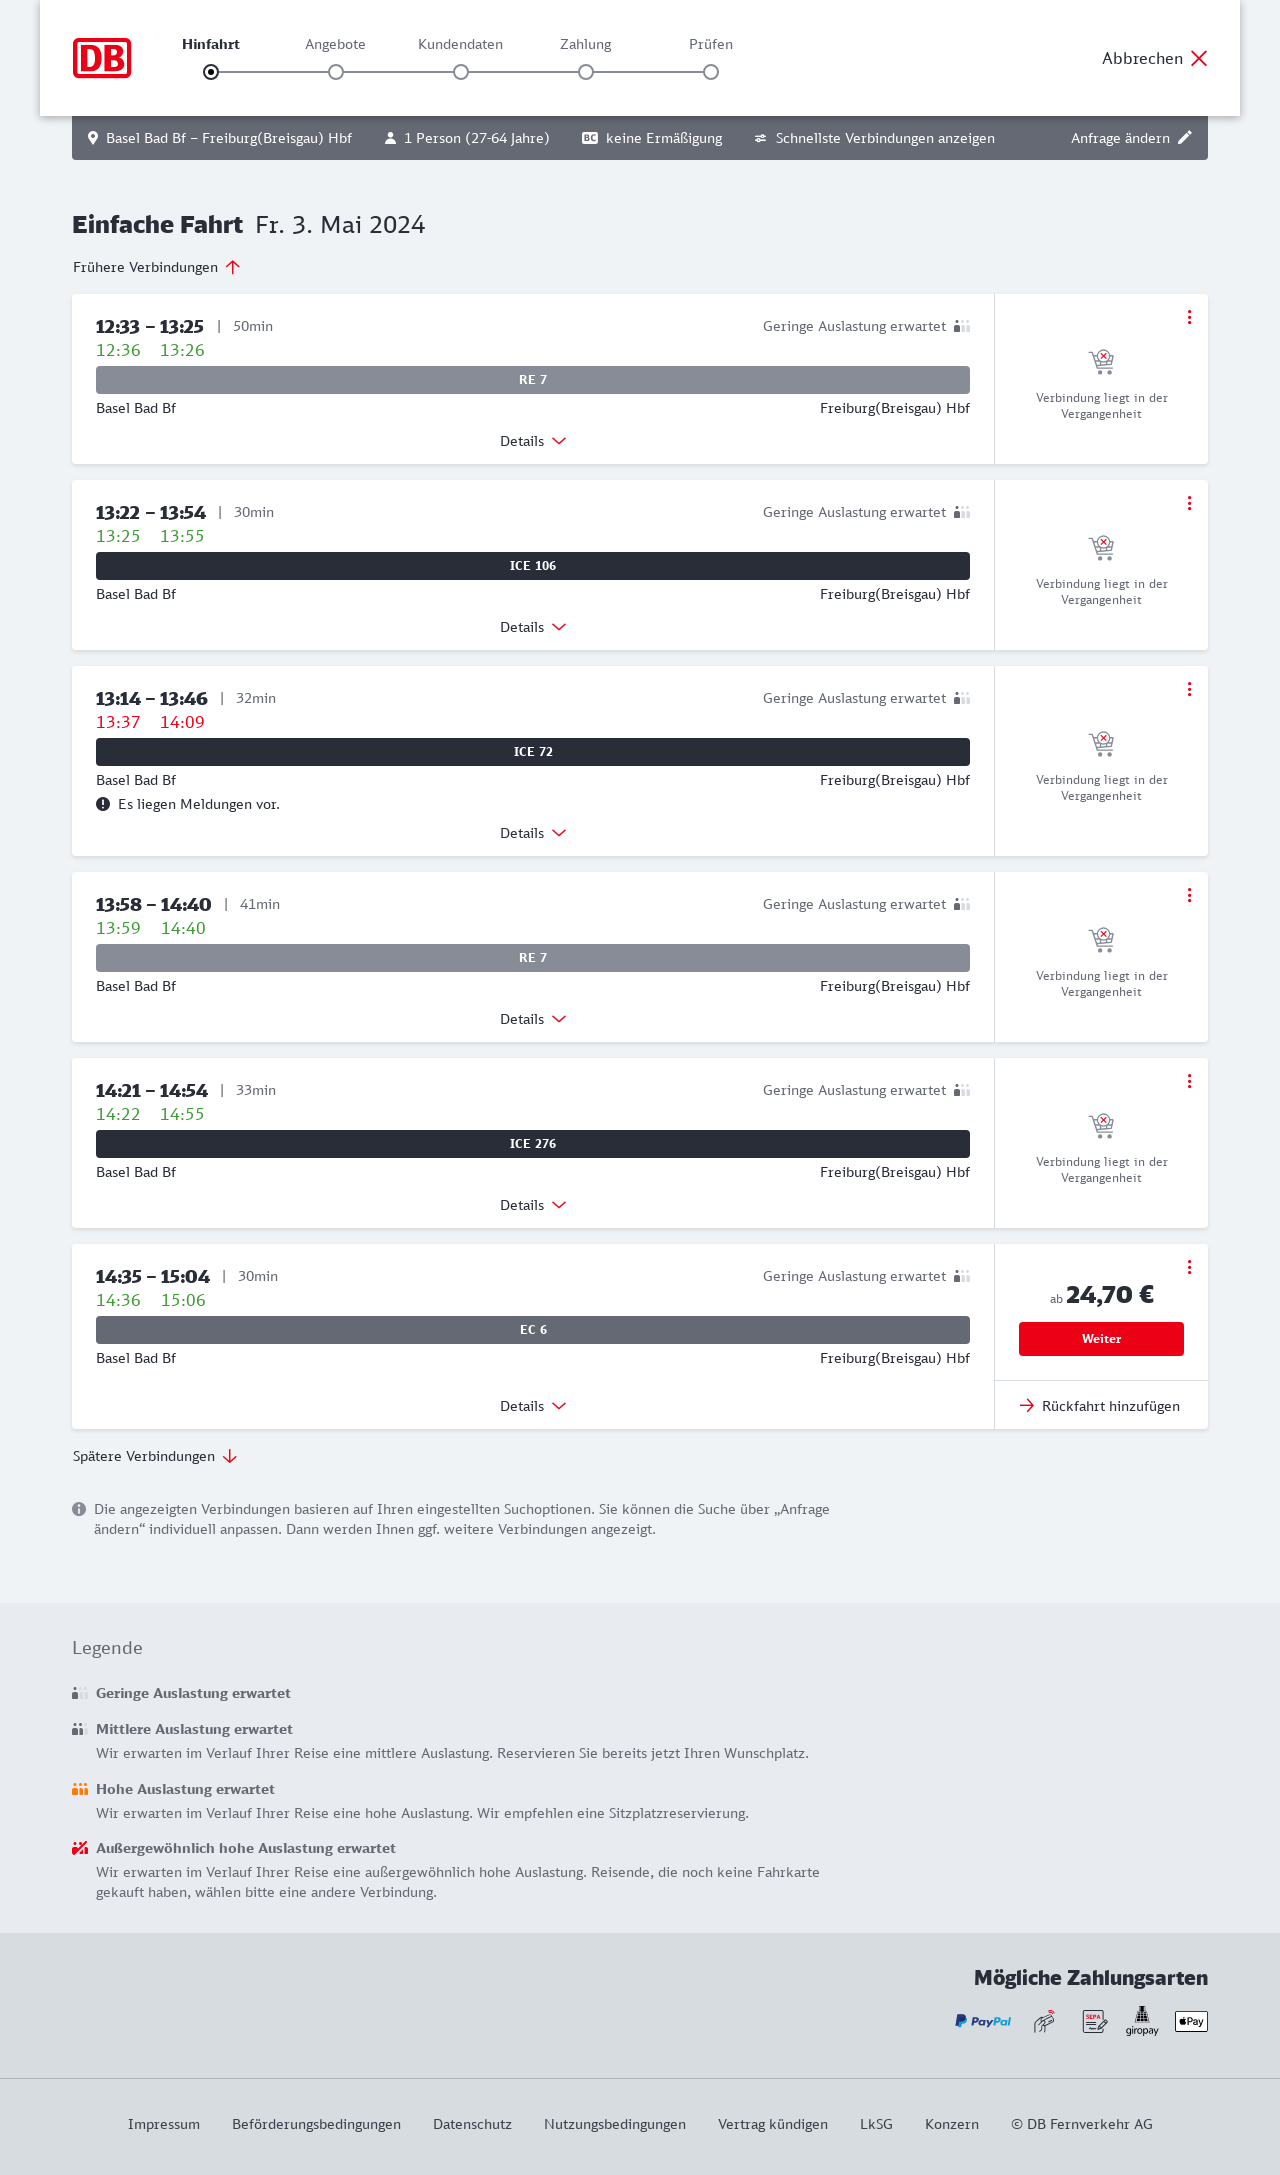Show earlier connections (Frühere Verbindungen)
This screenshot has height=2175, width=1280.
157,267
